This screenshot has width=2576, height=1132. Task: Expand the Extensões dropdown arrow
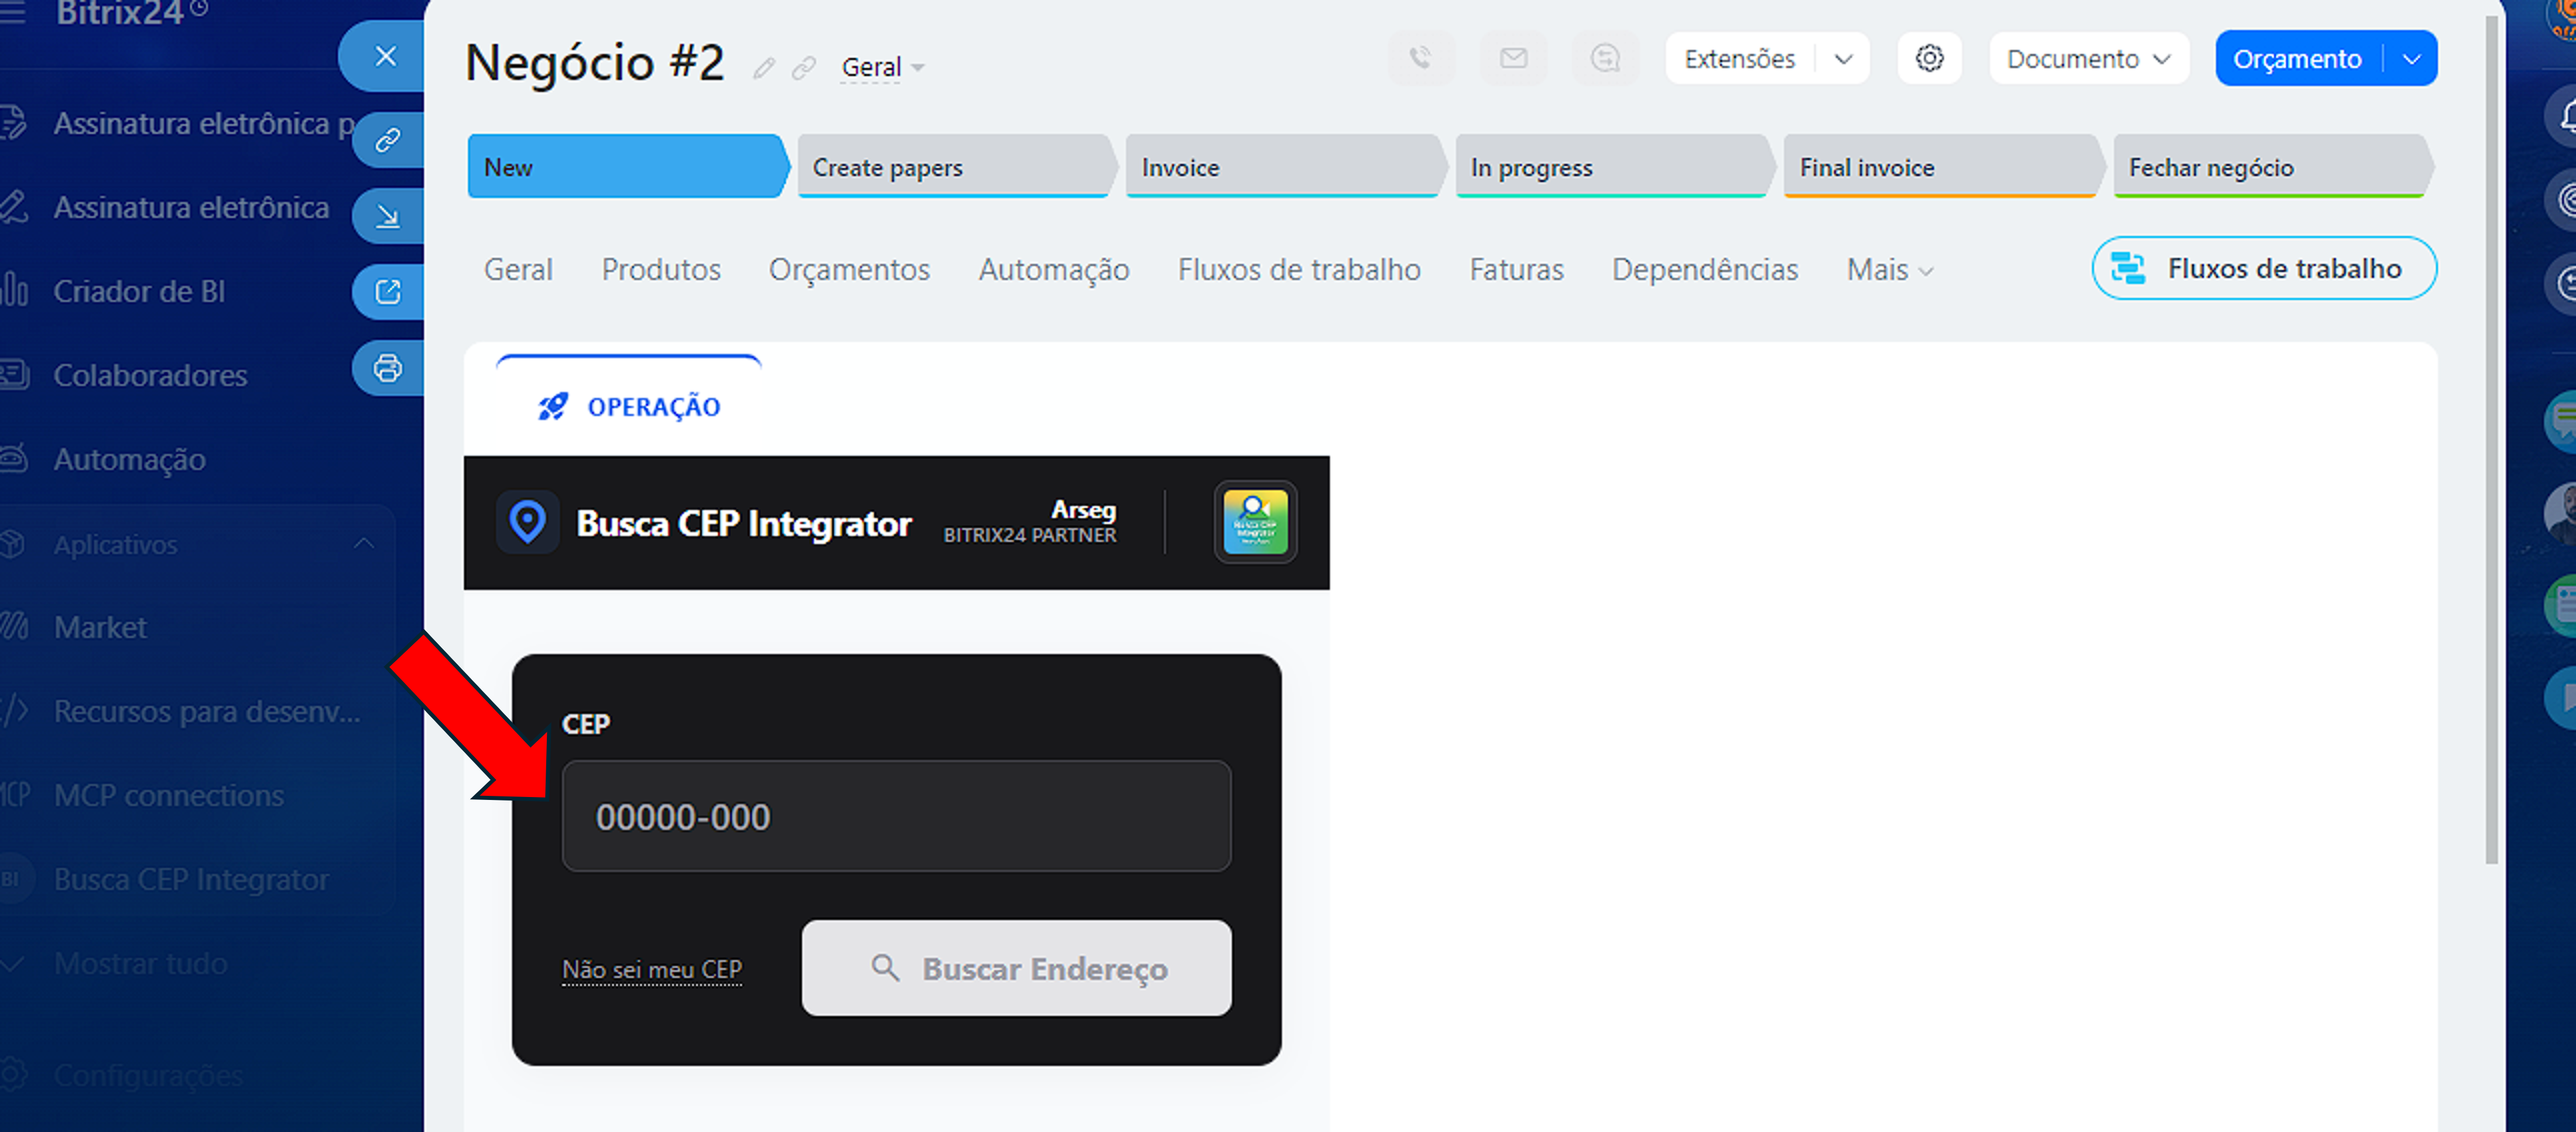(1843, 59)
